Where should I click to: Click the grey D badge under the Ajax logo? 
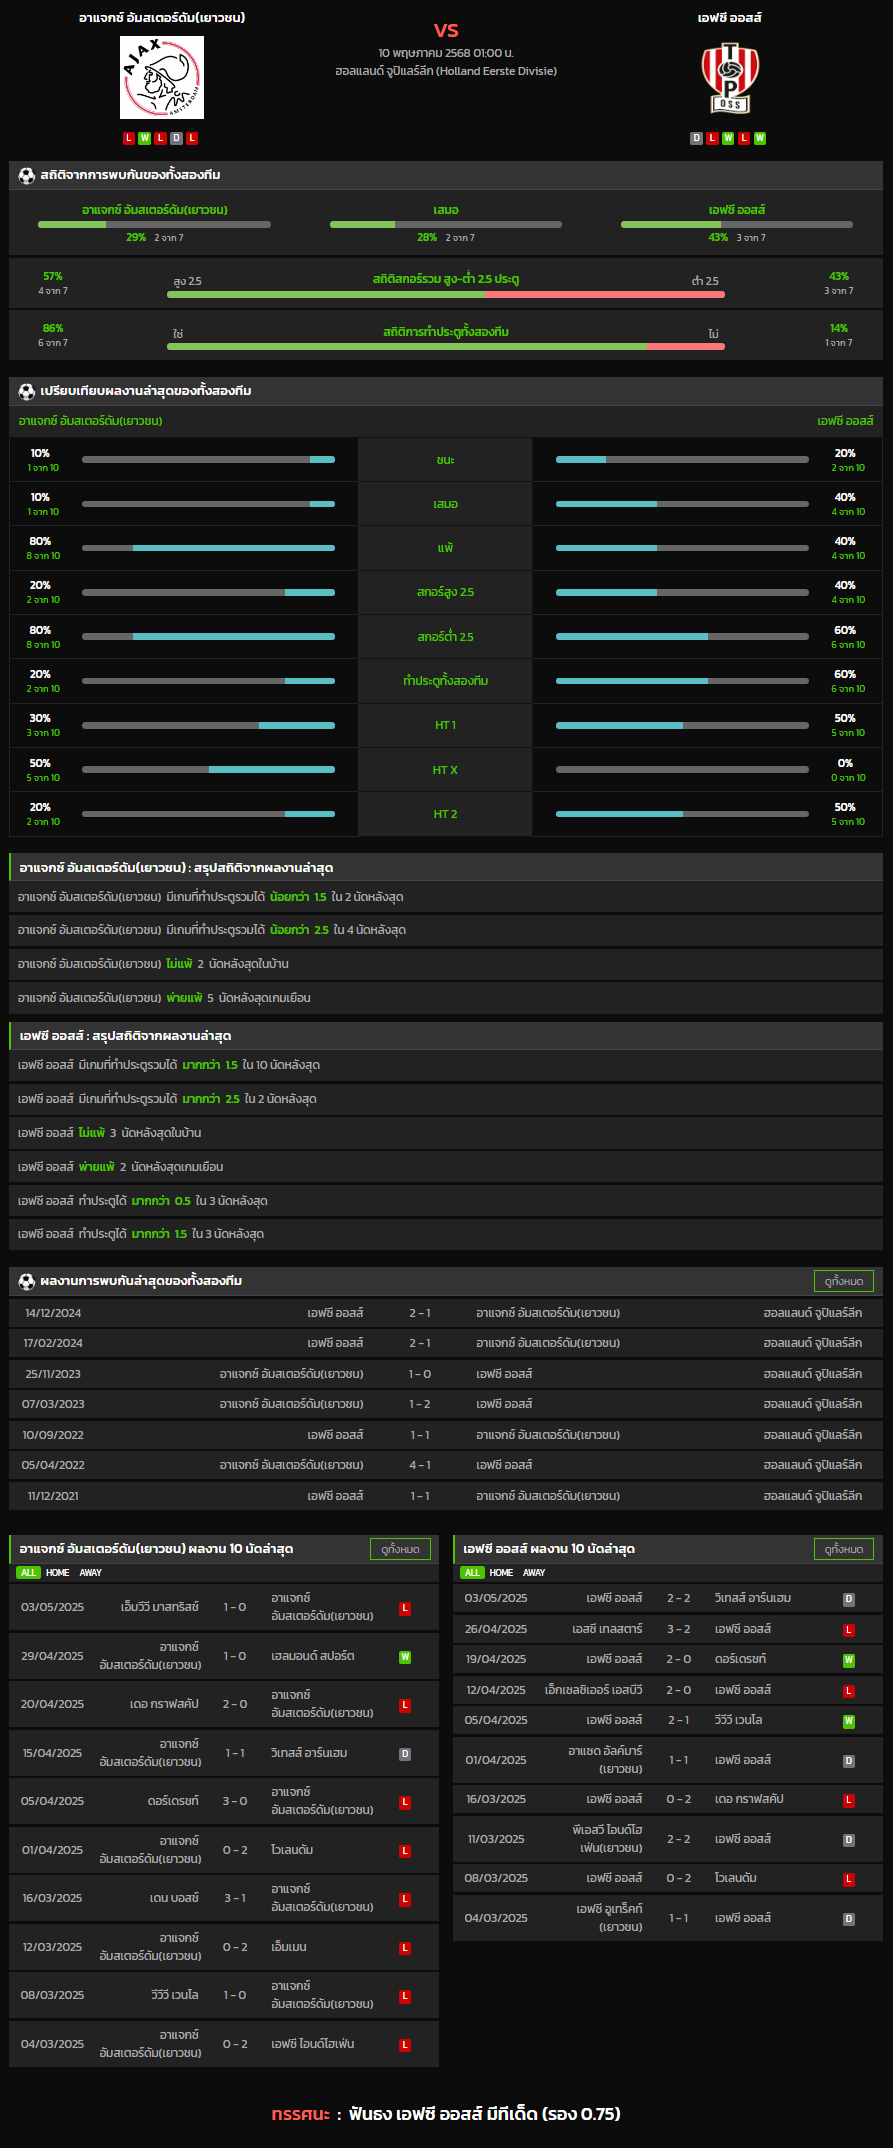177,138
